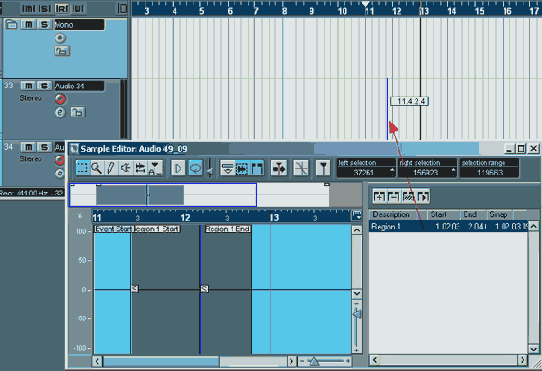Select the Zoom magnifier tool

[96, 168]
